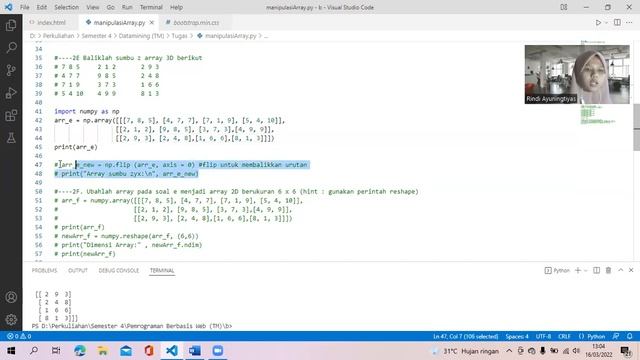Click breadcrumb Semester 4 folder
Viewport: 640px width, 360px height.
click(x=96, y=36)
